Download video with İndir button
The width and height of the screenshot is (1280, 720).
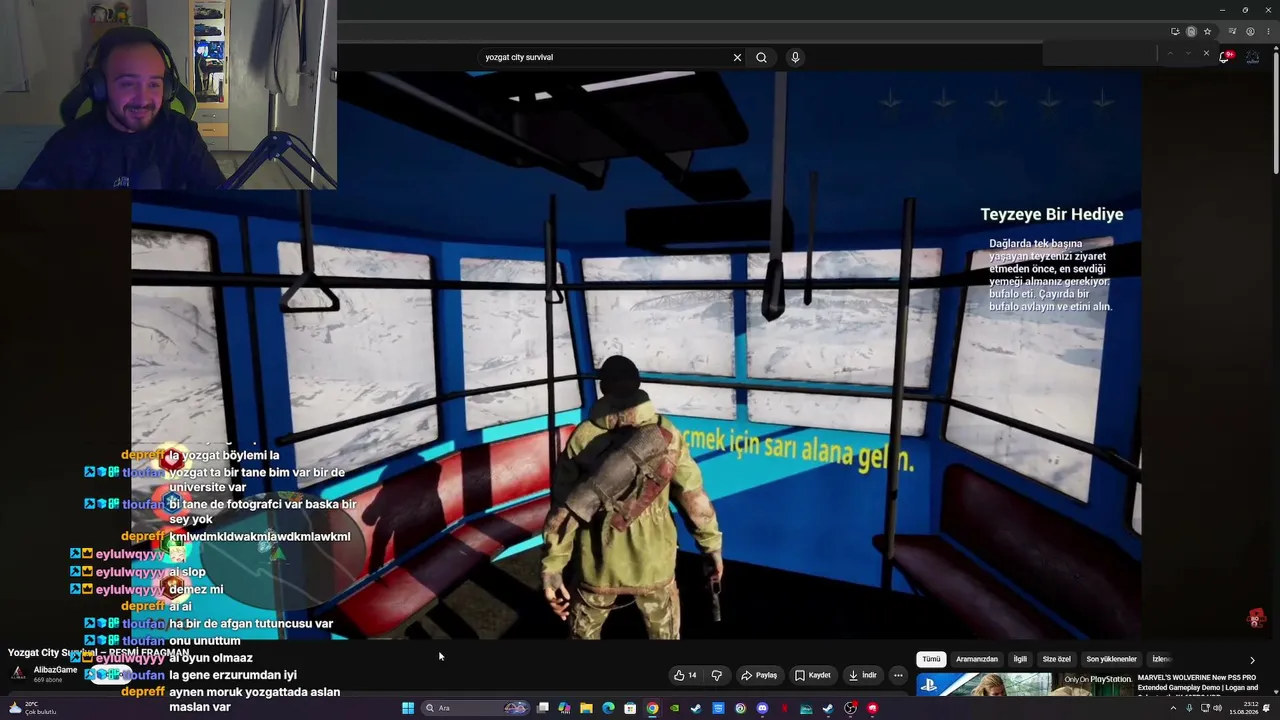coord(862,675)
